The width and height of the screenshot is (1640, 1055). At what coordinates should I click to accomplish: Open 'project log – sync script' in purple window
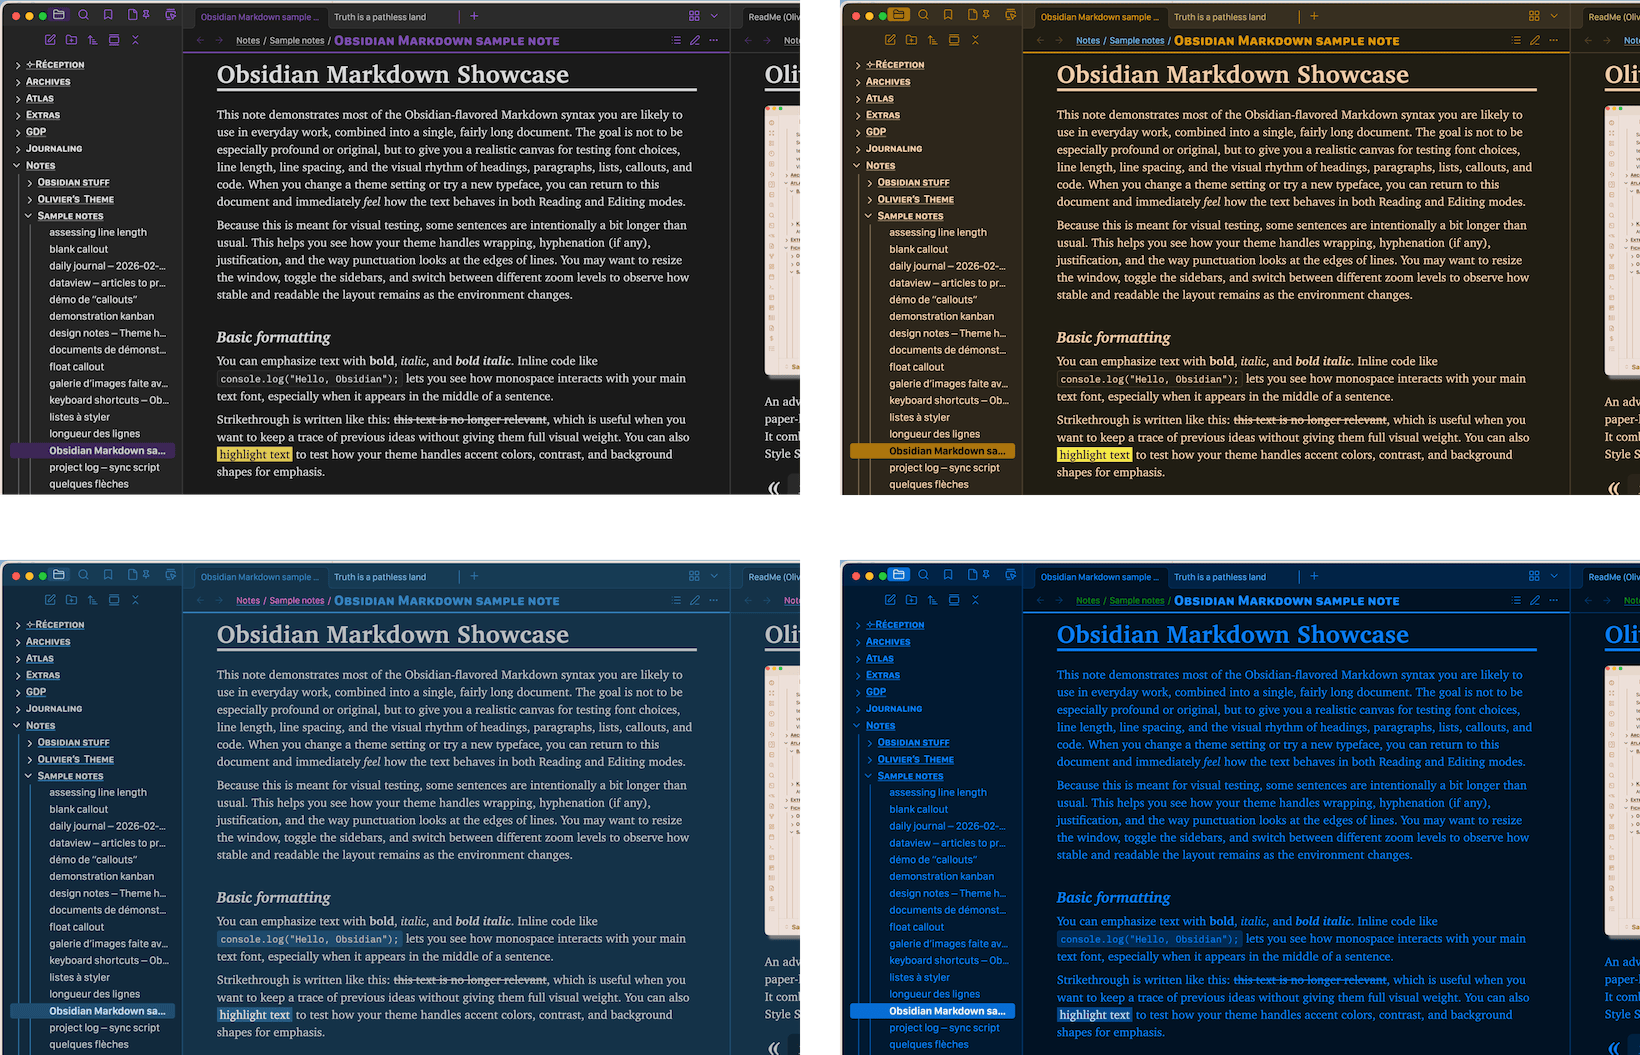[x=105, y=467]
